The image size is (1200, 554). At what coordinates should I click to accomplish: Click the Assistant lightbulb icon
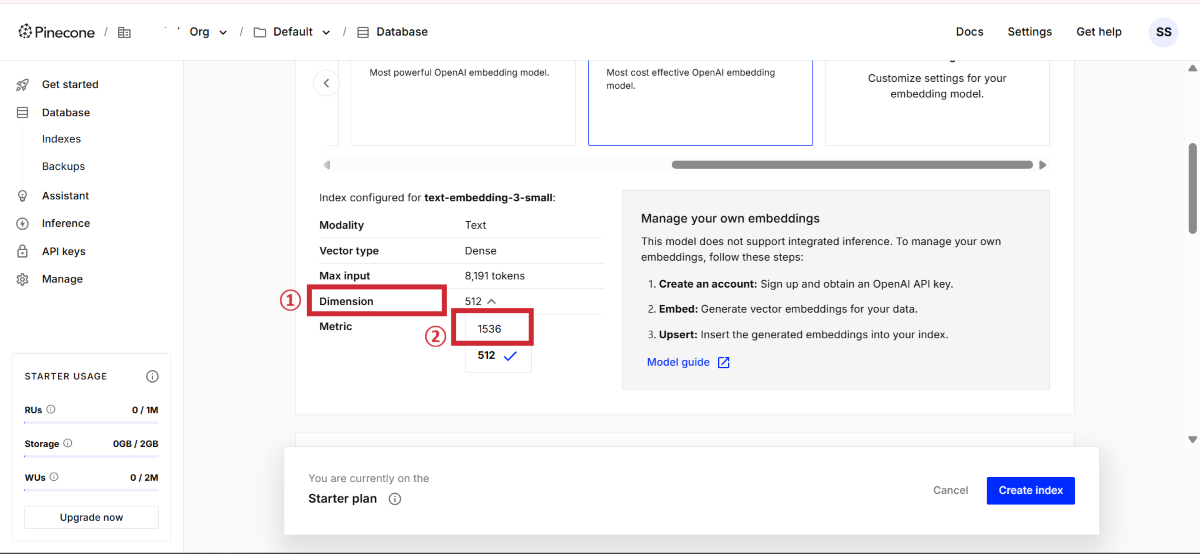coord(23,196)
